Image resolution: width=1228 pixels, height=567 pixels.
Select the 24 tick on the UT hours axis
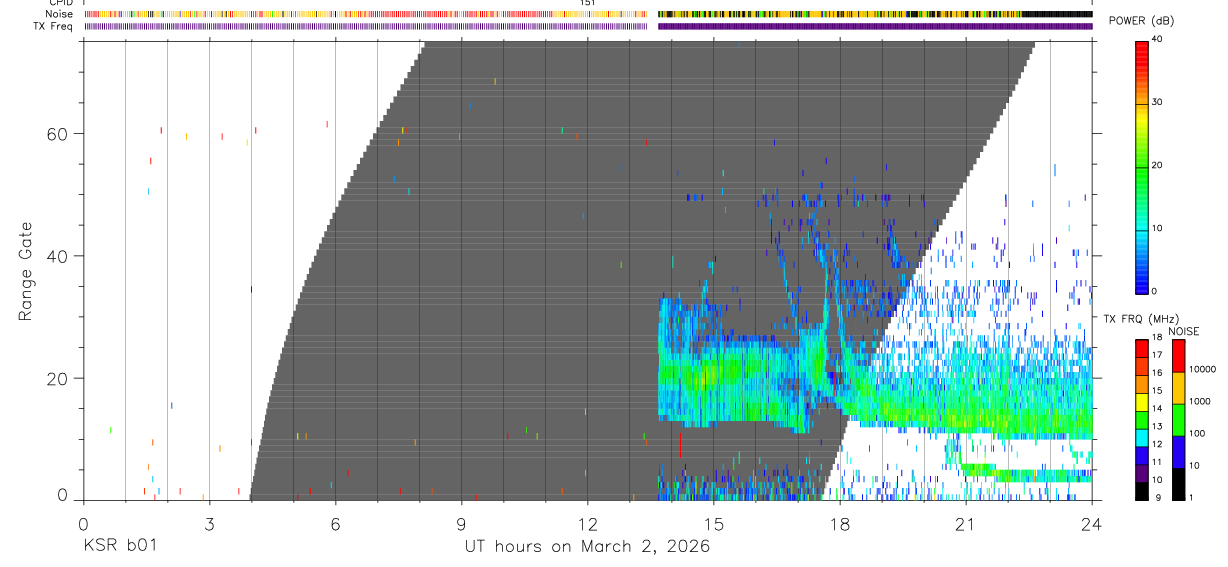pyautogui.click(x=1092, y=522)
